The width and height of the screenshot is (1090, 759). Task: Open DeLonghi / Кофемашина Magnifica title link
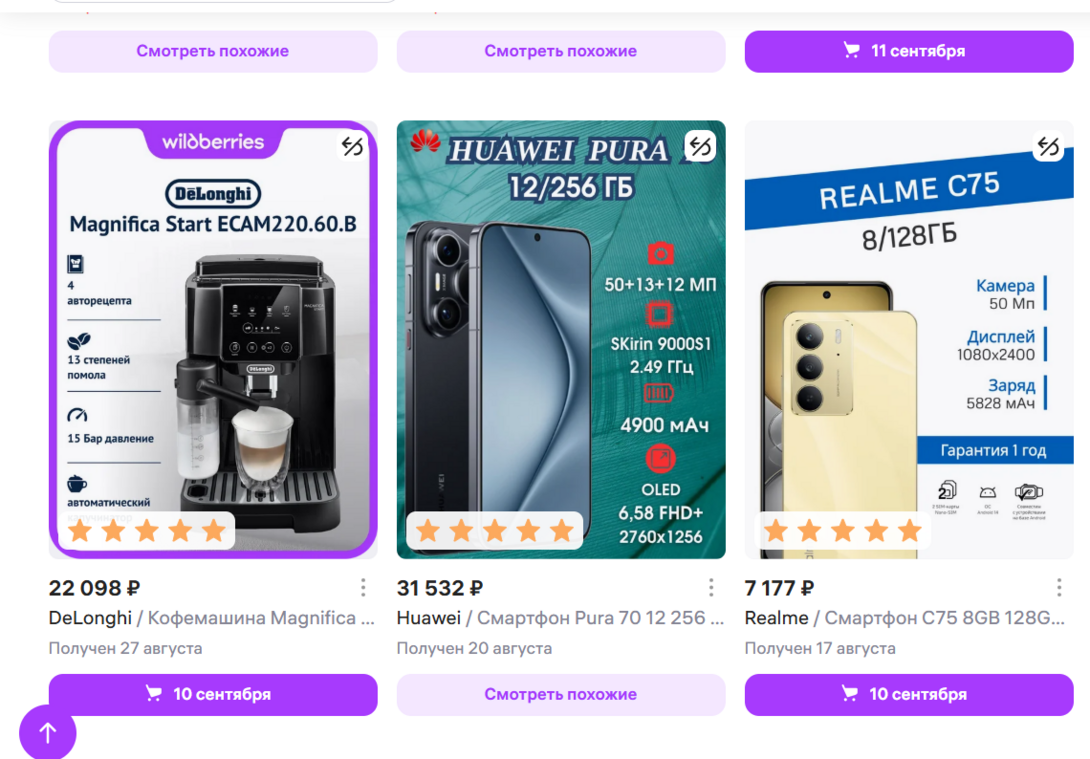pyautogui.click(x=211, y=618)
